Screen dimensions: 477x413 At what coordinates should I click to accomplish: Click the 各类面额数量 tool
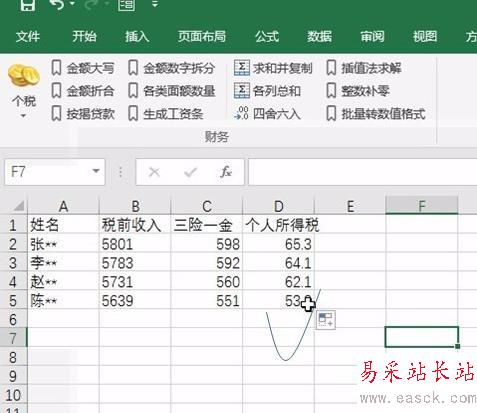click(x=172, y=91)
